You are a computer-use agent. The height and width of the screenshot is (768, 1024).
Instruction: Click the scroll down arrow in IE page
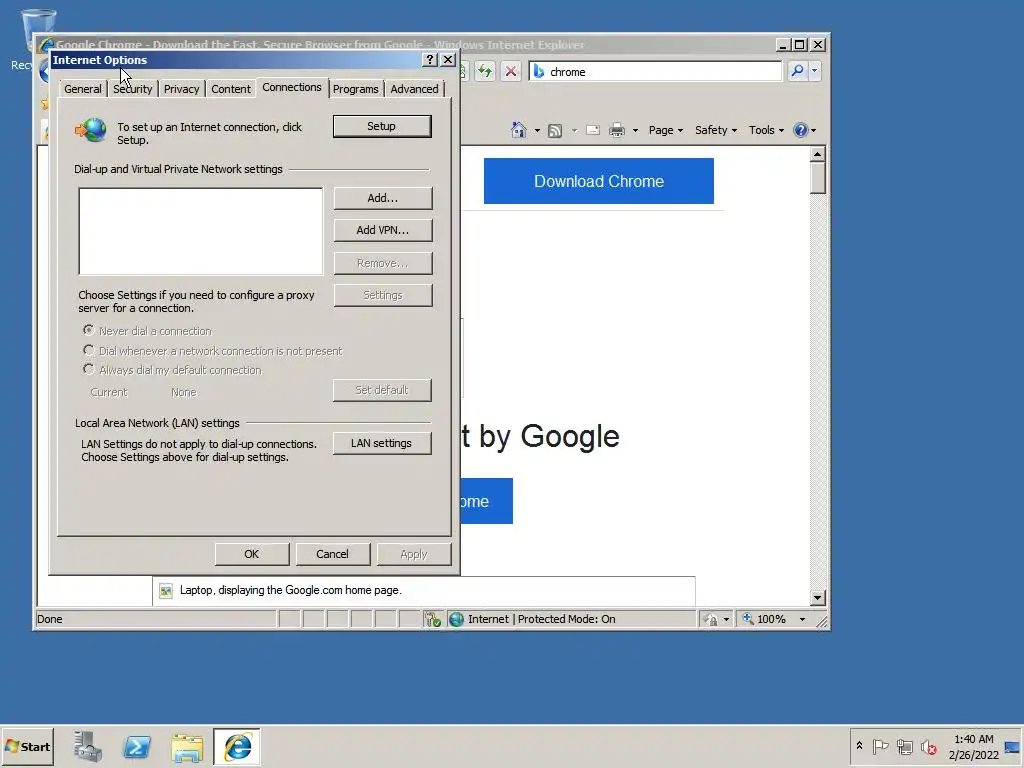[818, 598]
